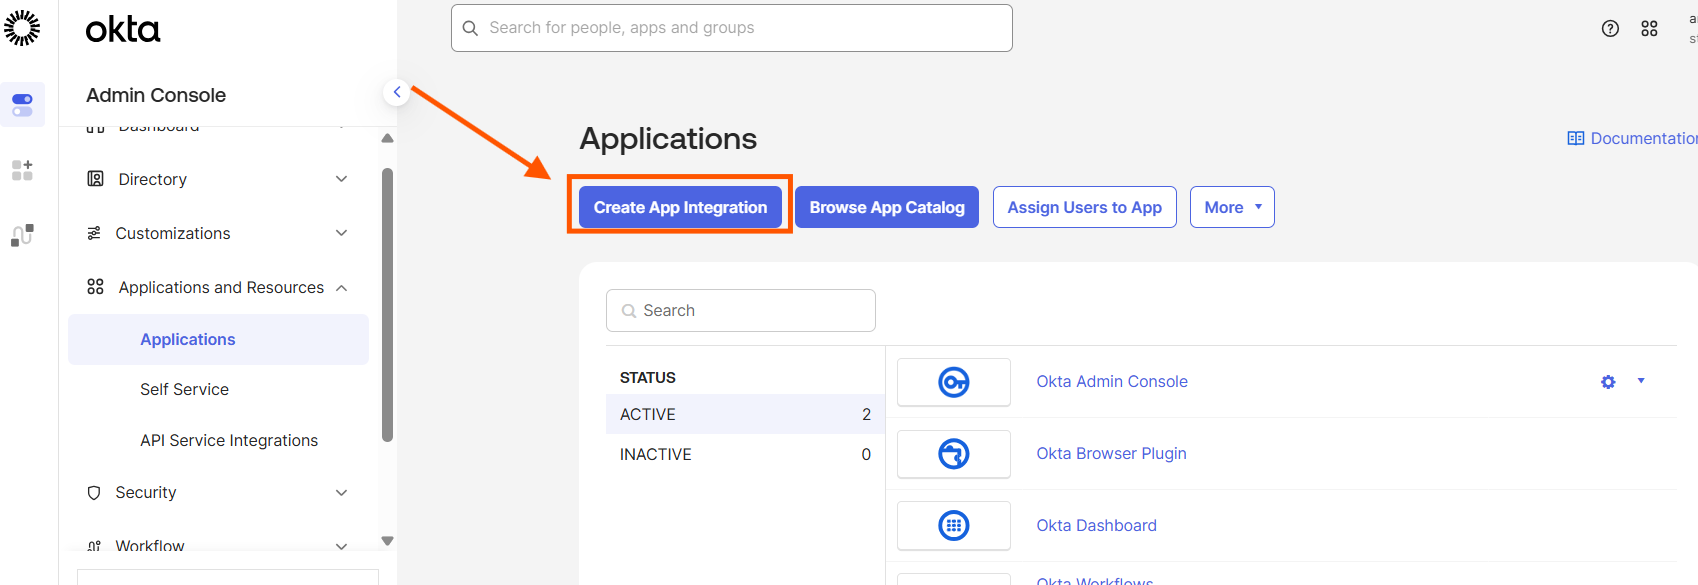Screen dimensions: 1698x585
Task: Open the More dropdown button
Action: click(x=1232, y=207)
